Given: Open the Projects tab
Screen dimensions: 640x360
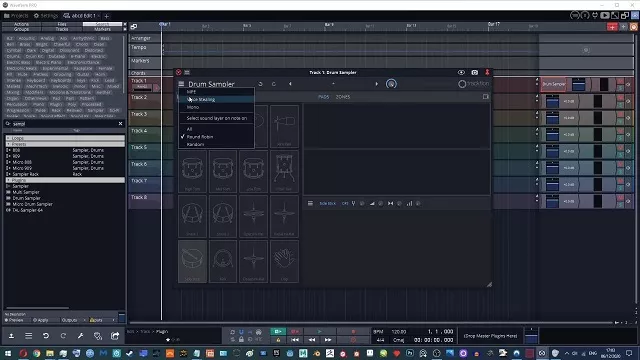Looking at the screenshot, I should click(16, 16).
